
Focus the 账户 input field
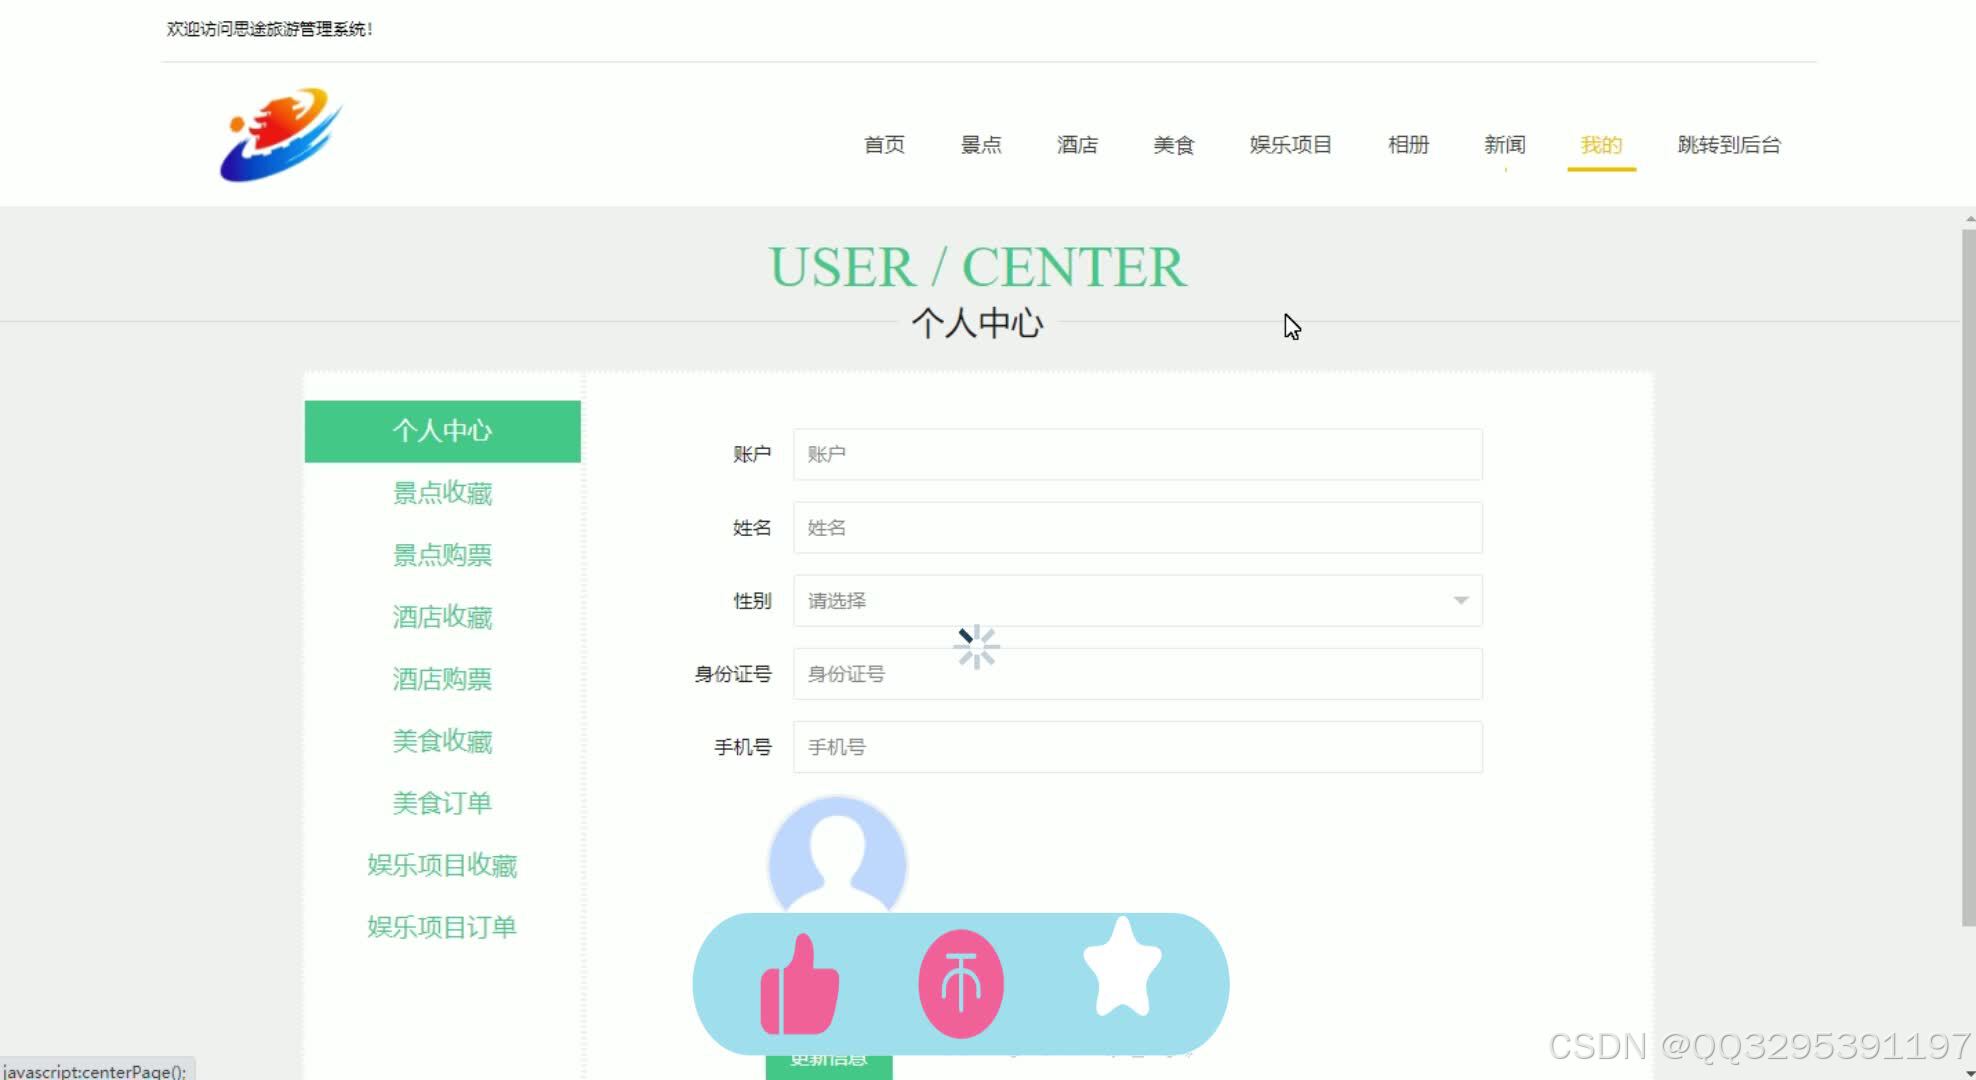[1137, 454]
